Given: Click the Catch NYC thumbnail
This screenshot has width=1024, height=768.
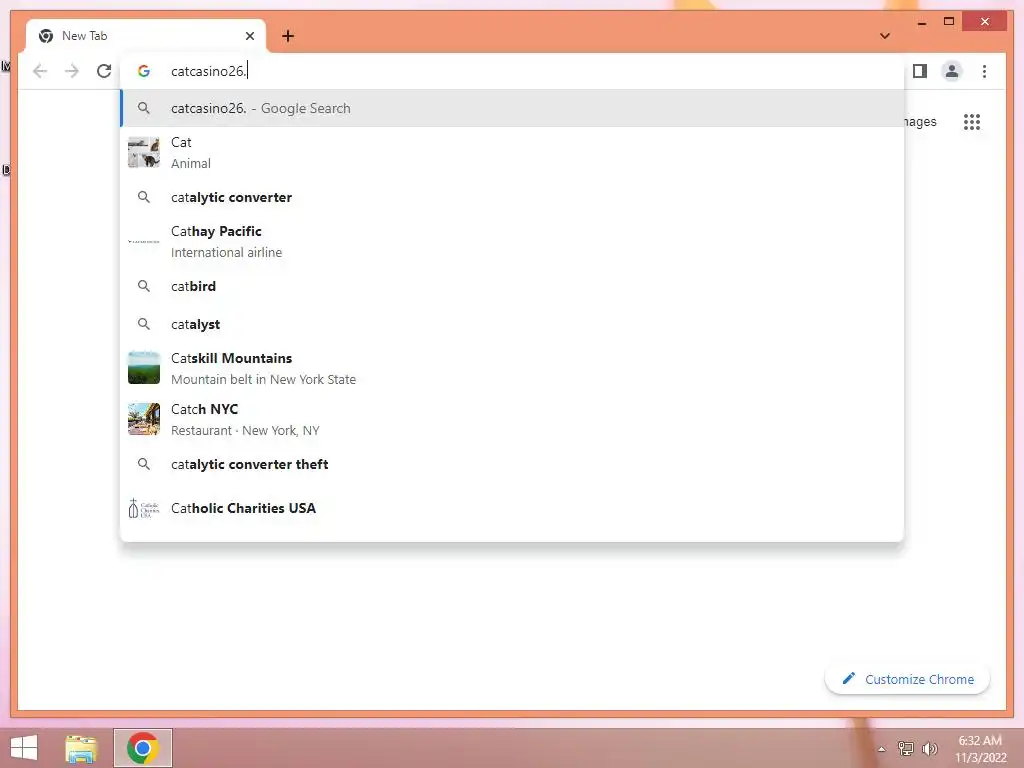Looking at the screenshot, I should point(144,419).
